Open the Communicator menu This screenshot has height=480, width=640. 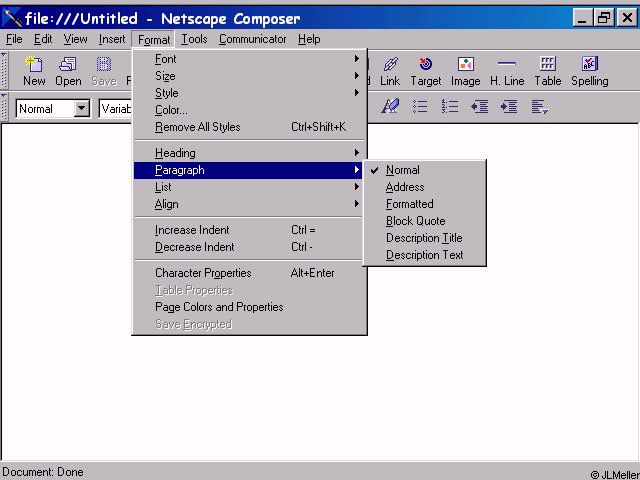tap(252, 39)
